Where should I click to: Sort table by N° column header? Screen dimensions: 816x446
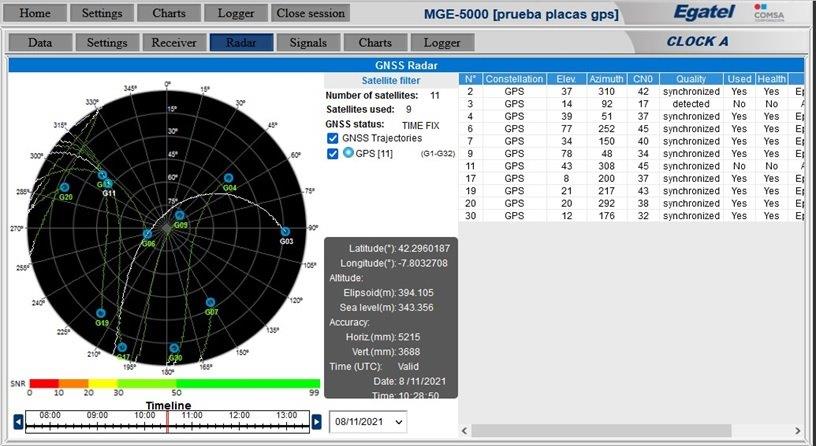(470, 79)
